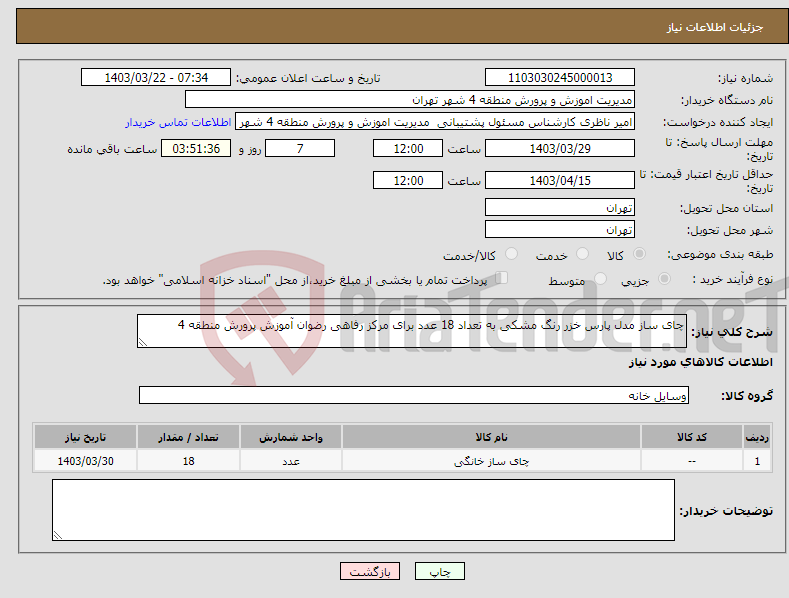Click the buyer notes text area

pos(363,510)
